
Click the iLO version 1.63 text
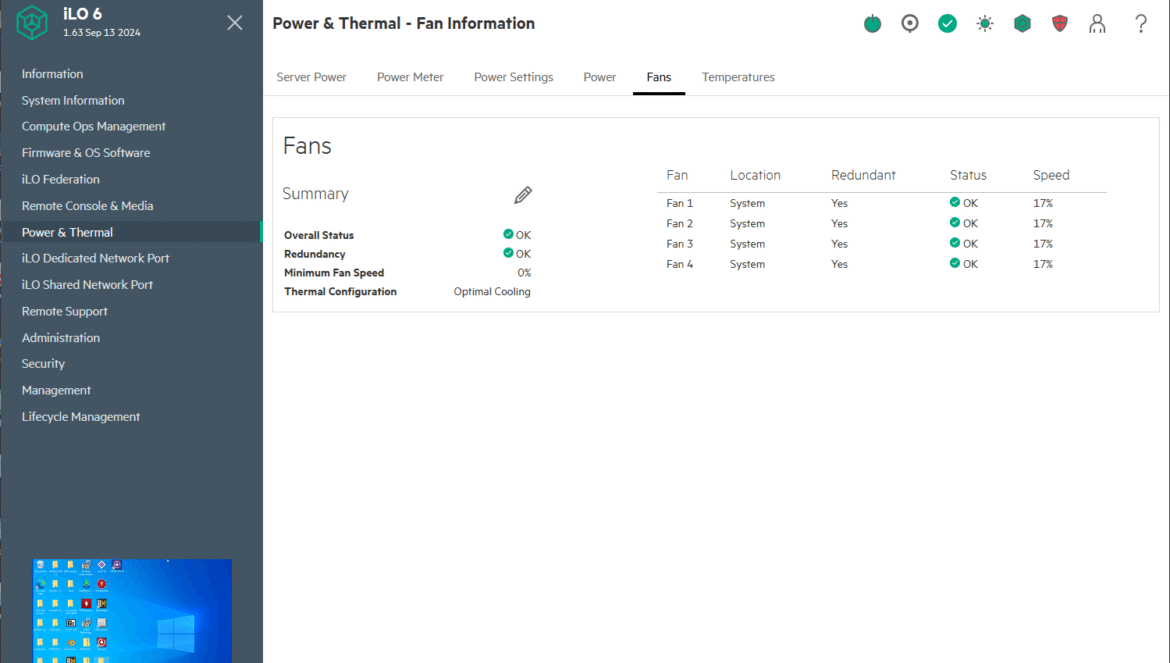click(x=101, y=33)
